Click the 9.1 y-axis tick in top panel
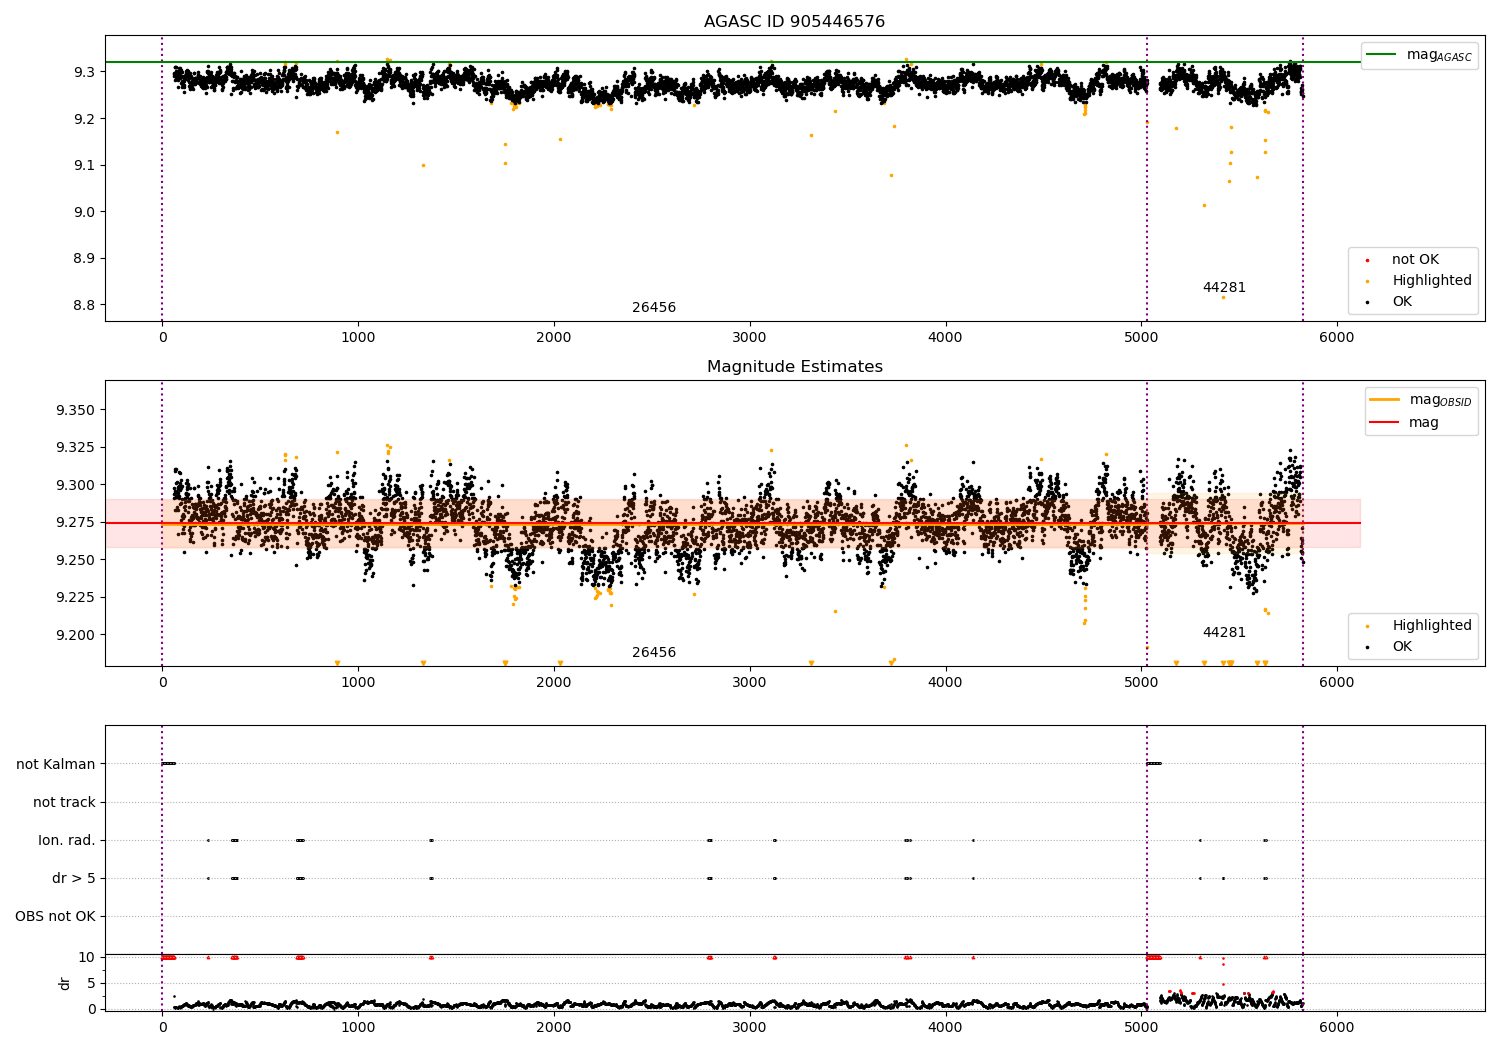1500x1050 pixels. click(85, 165)
